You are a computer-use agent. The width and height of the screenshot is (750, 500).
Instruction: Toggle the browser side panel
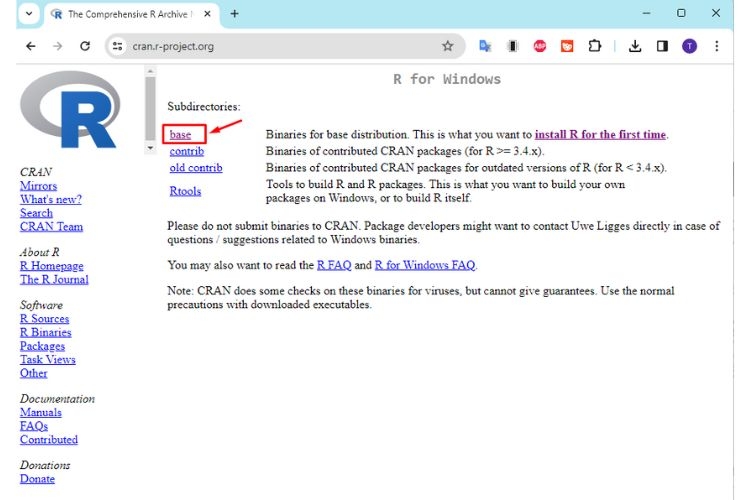(662, 46)
